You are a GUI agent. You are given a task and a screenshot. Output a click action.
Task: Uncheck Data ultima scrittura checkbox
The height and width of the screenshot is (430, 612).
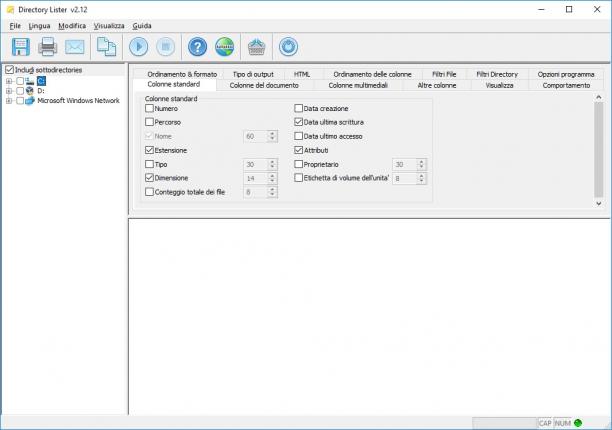tap(299, 122)
